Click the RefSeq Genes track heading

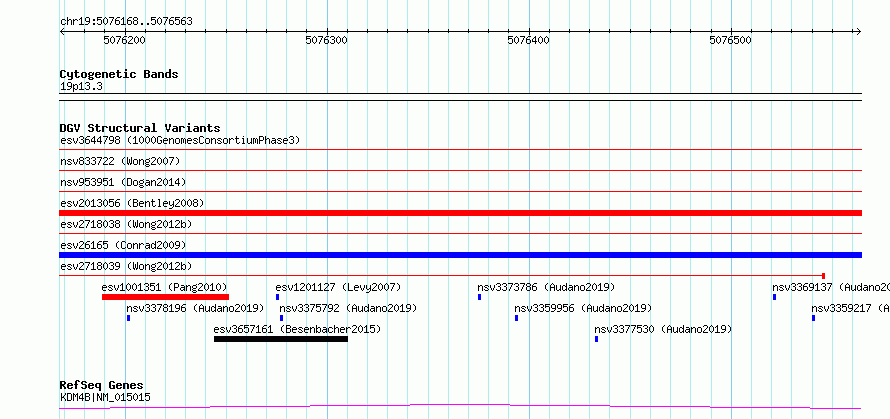(x=101, y=386)
